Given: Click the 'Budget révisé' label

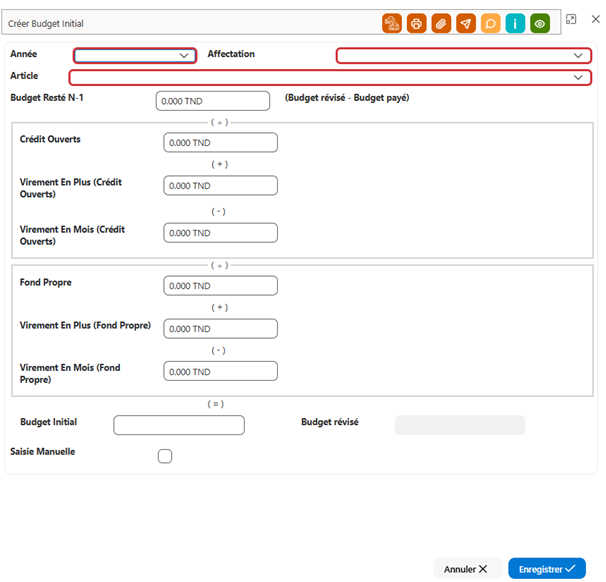Looking at the screenshot, I should (x=330, y=422).
